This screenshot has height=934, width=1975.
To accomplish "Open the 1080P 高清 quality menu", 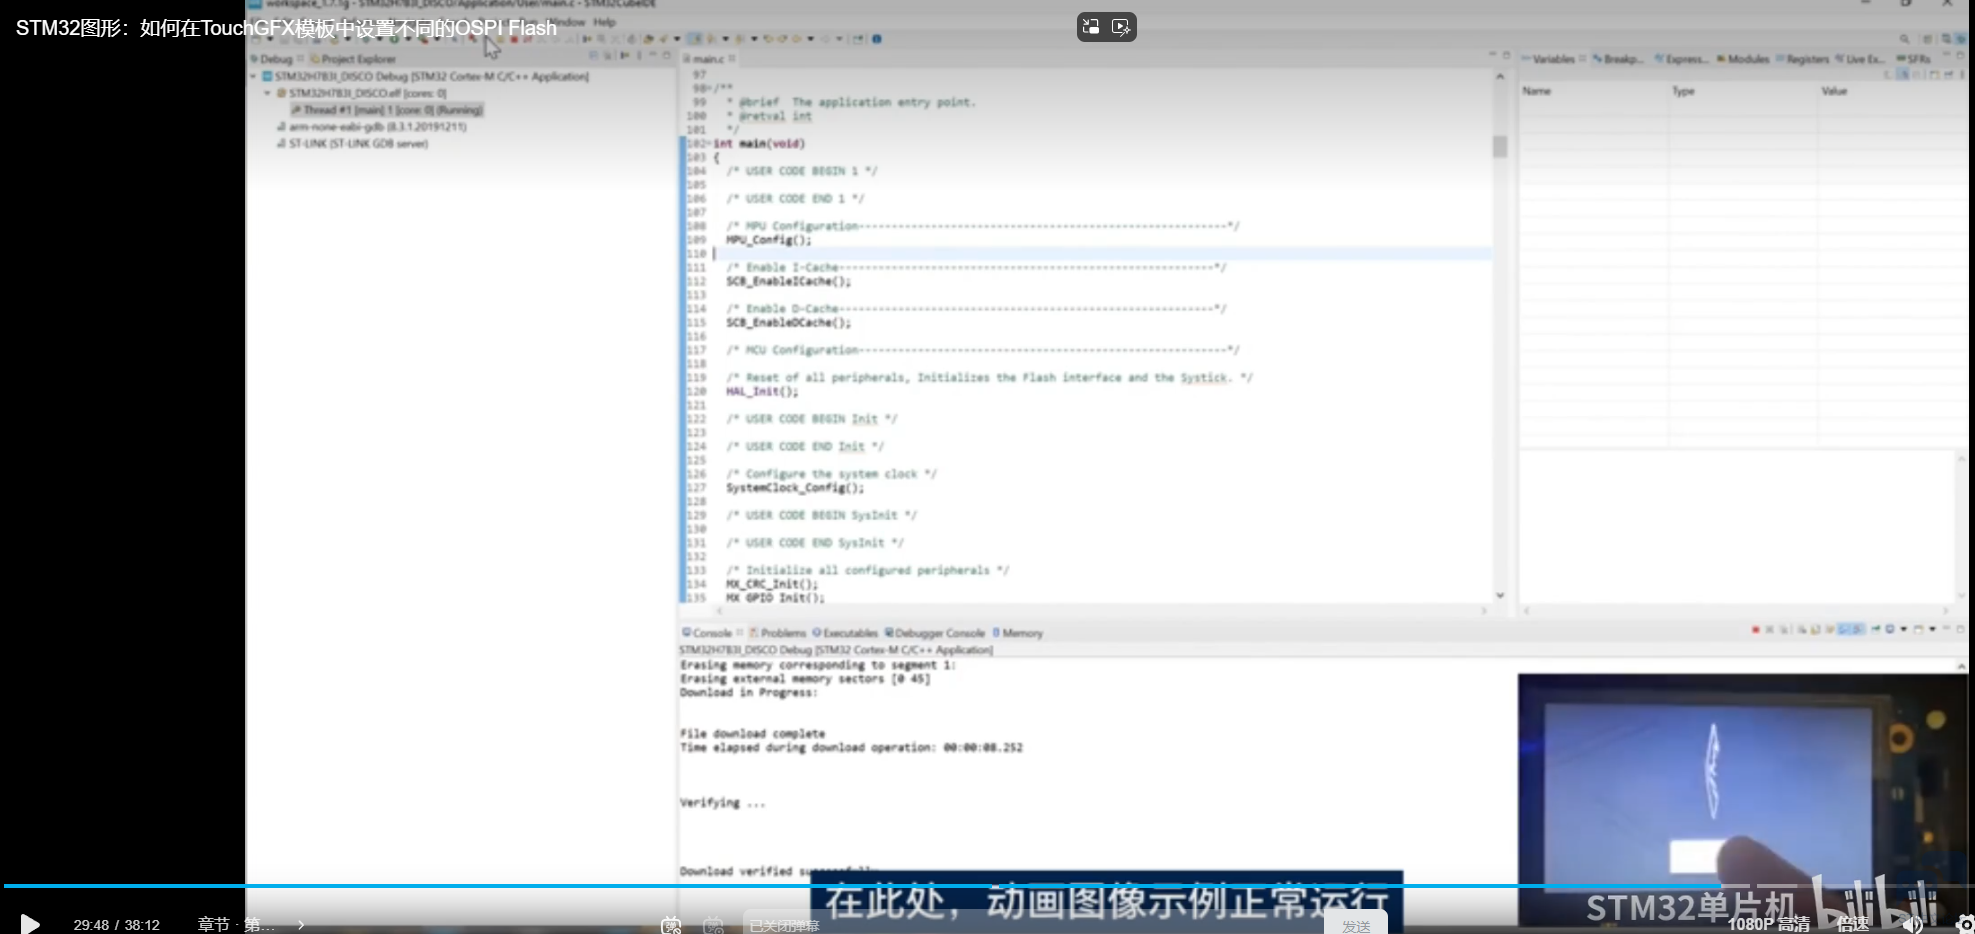I will coord(1768,924).
